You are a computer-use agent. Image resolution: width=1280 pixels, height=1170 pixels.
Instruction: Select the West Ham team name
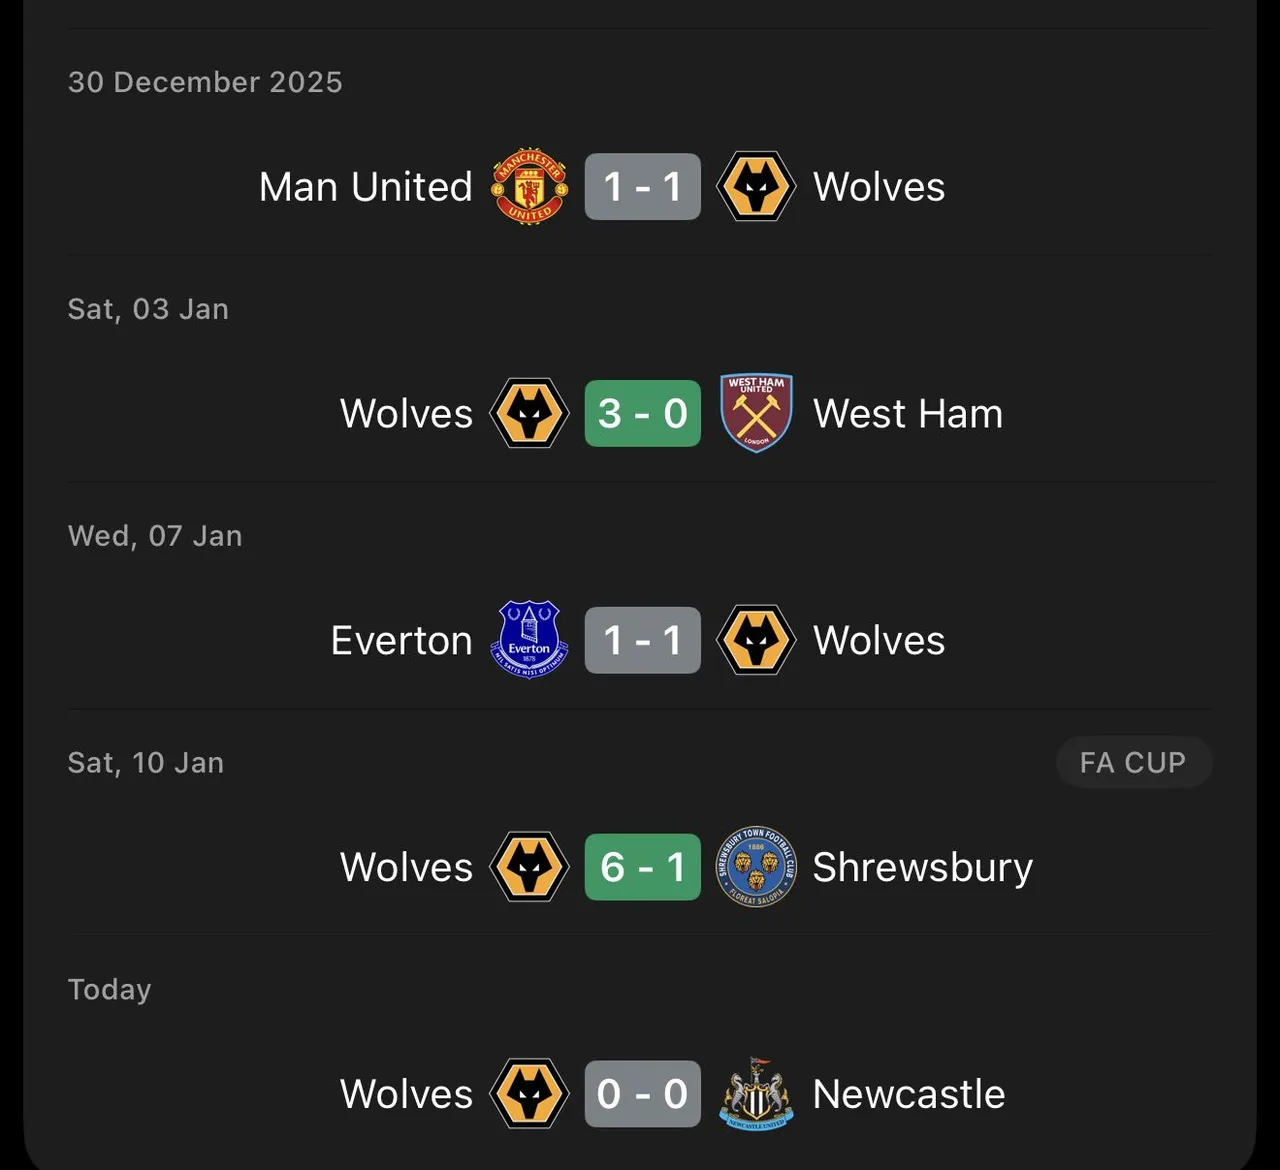[x=907, y=414]
